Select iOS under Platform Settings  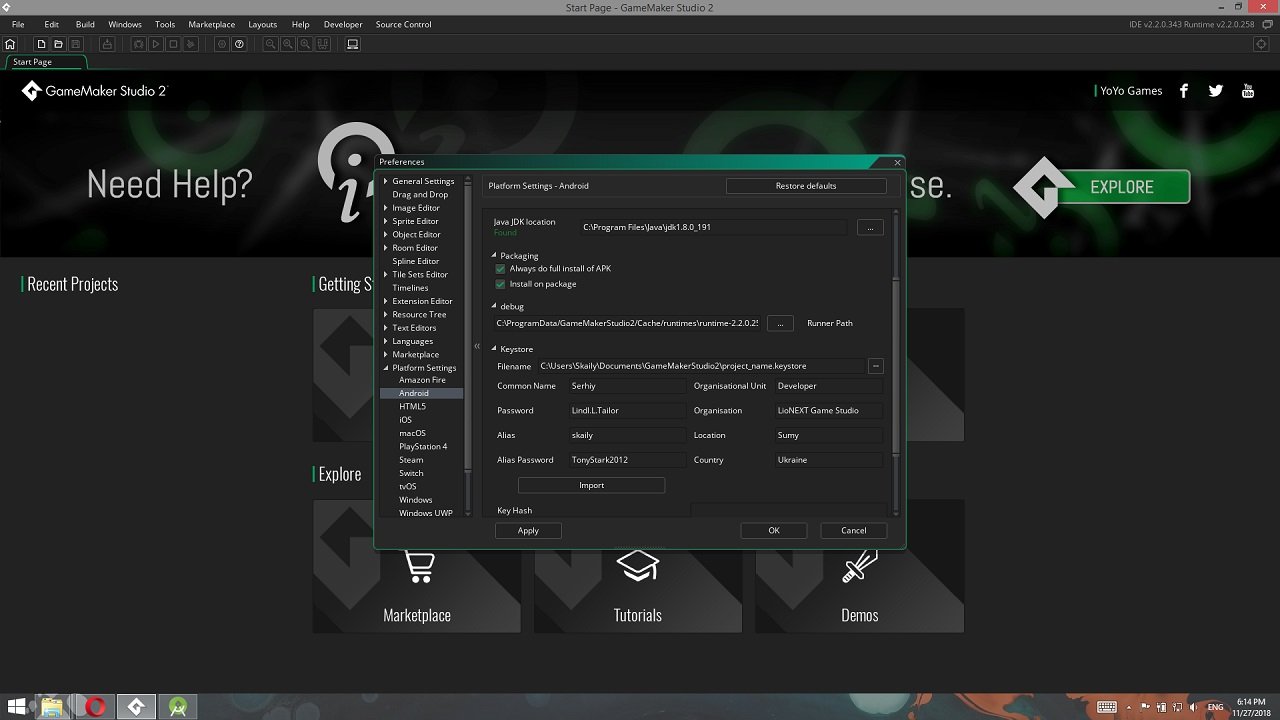click(405, 420)
